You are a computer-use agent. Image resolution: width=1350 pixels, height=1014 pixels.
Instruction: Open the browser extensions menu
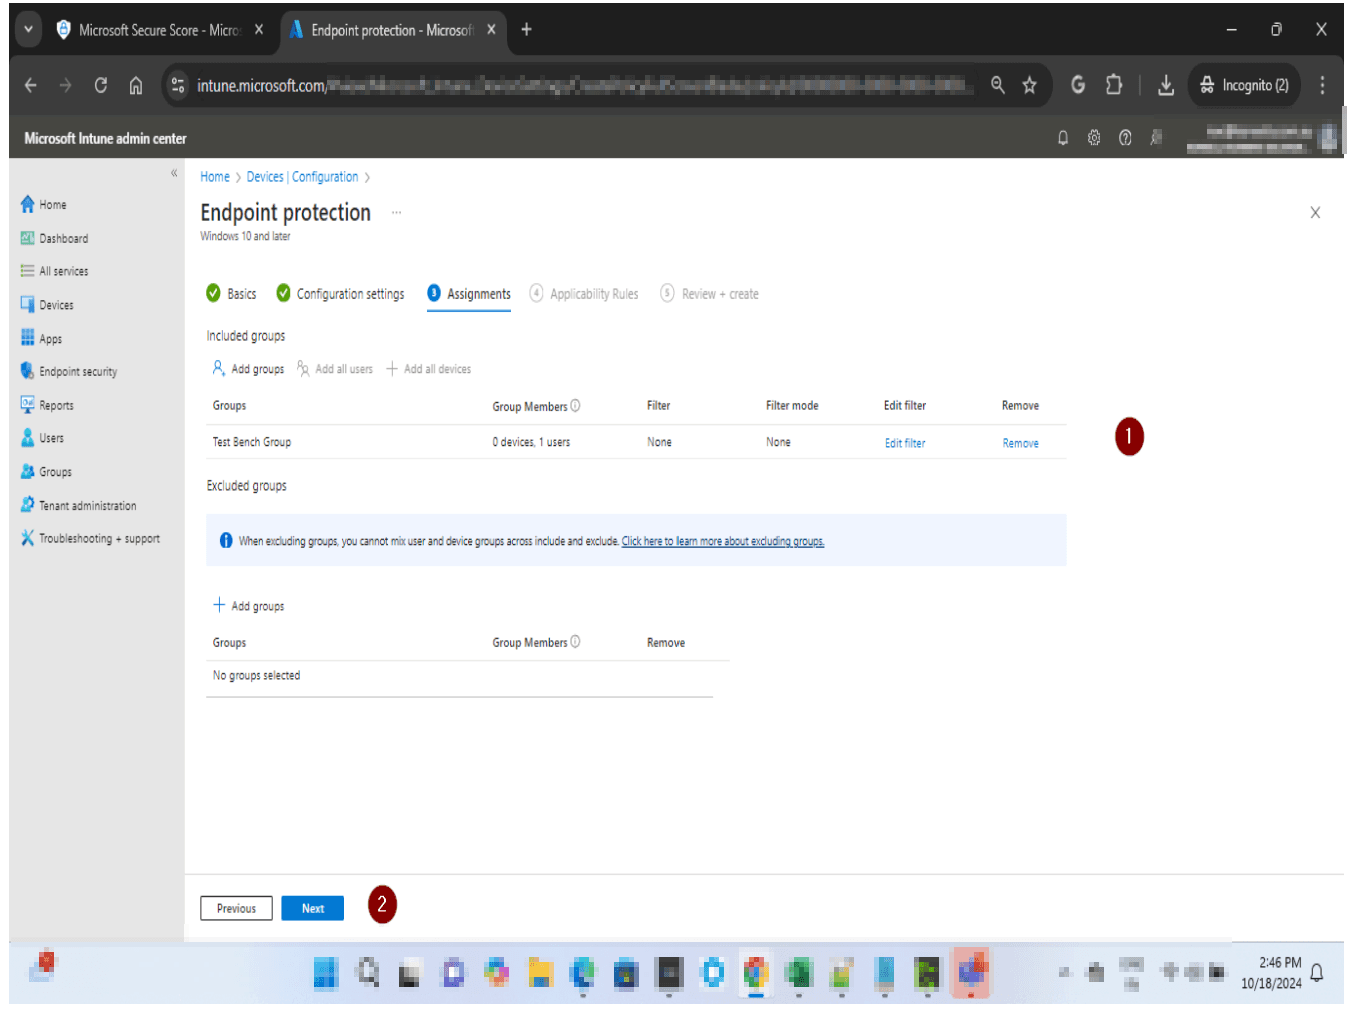pyautogui.click(x=1114, y=86)
